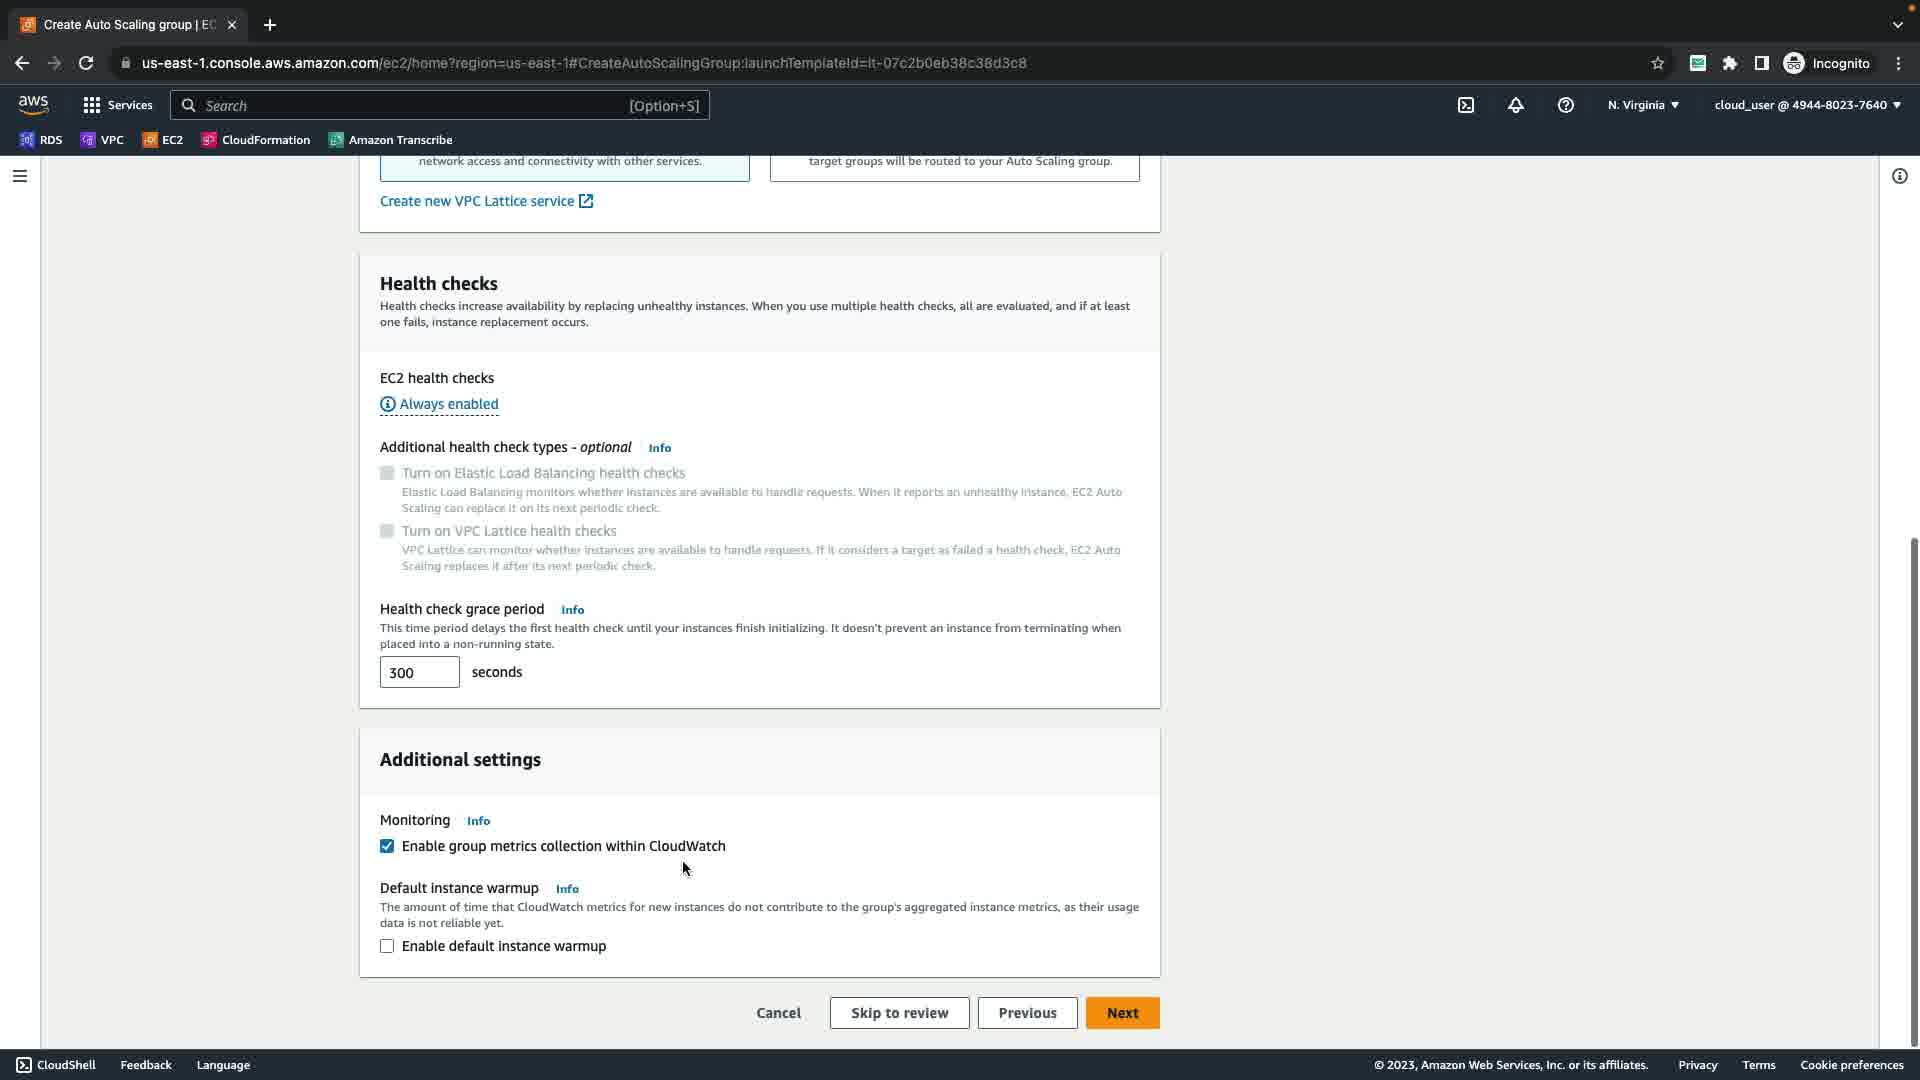This screenshot has width=1920, height=1080.
Task: Enable default instance warmup checkbox
Action: click(387, 946)
